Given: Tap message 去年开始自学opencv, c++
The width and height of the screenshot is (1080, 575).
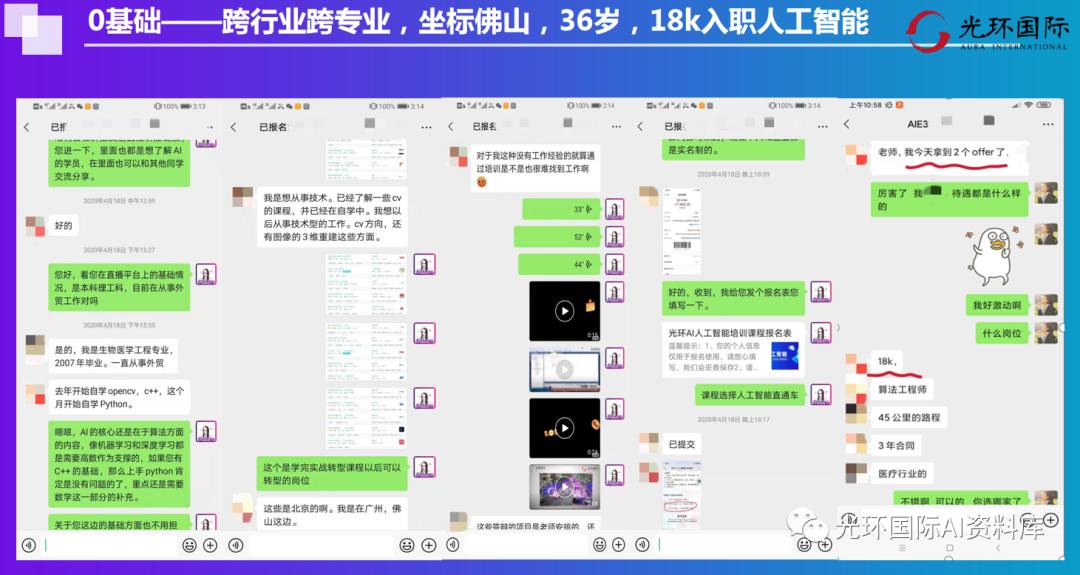Looking at the screenshot, I should click(x=119, y=397).
